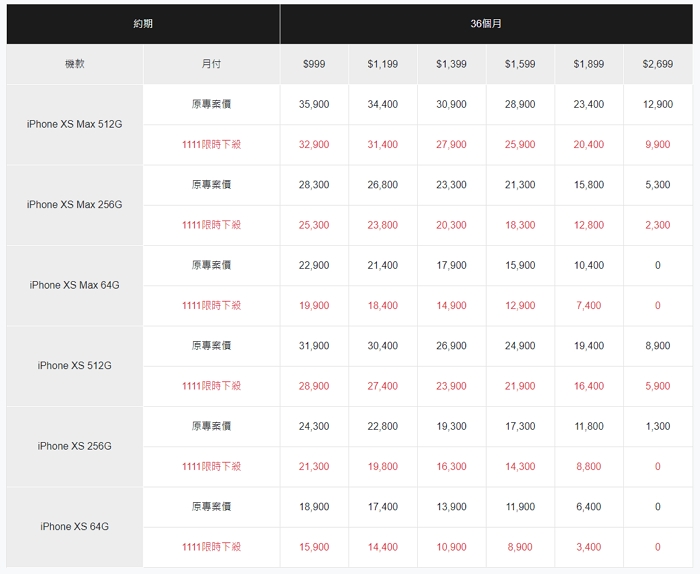Click 1111限時下殺 label for iPhone XS 256G
Viewport: 700px width, 574px height.
[x=211, y=467]
